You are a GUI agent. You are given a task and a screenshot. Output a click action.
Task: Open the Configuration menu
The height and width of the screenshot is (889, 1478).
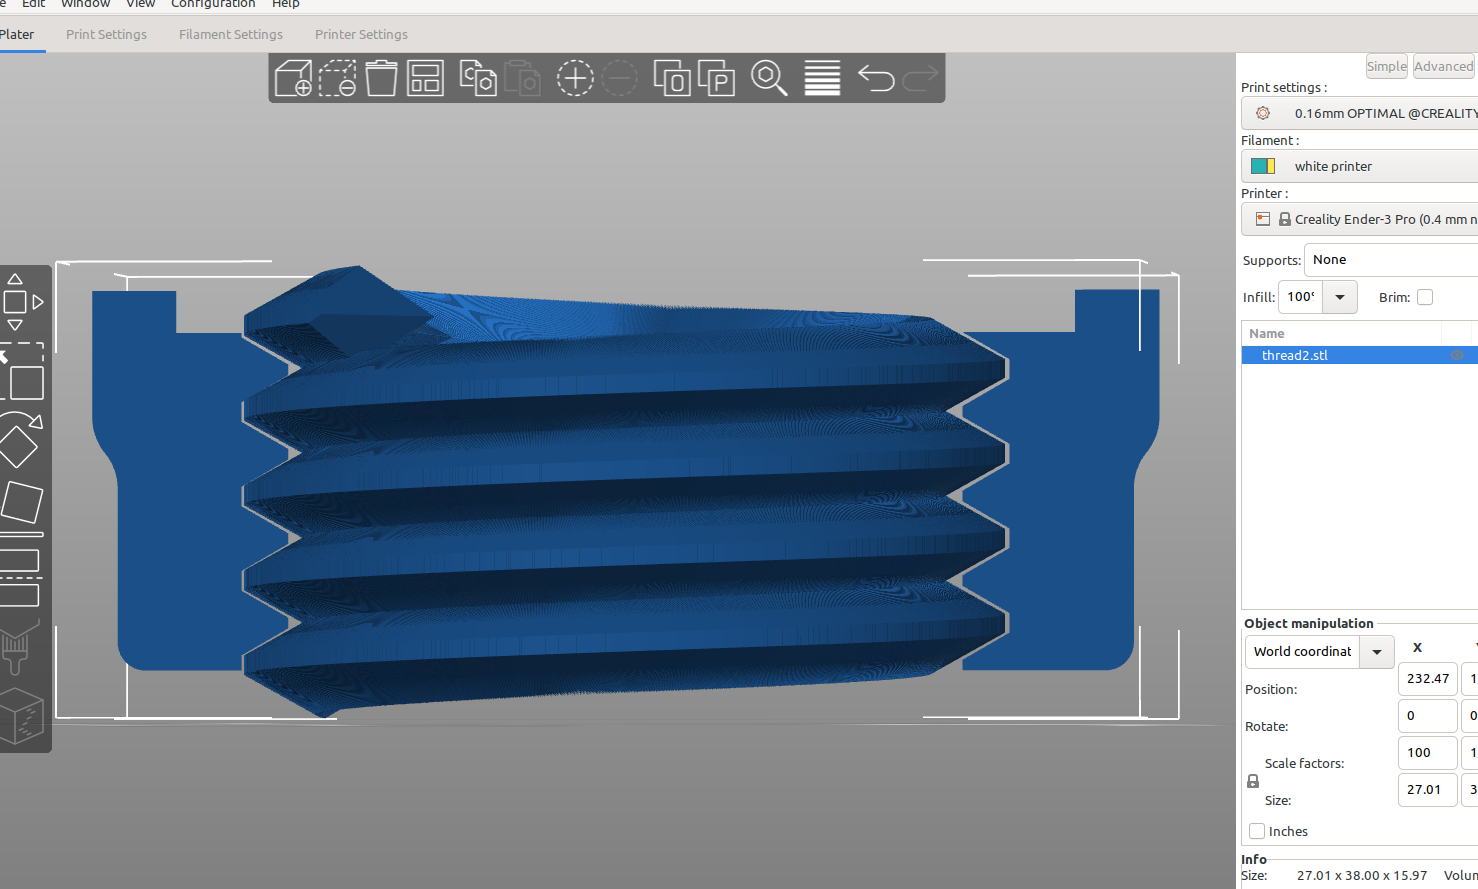[213, 5]
